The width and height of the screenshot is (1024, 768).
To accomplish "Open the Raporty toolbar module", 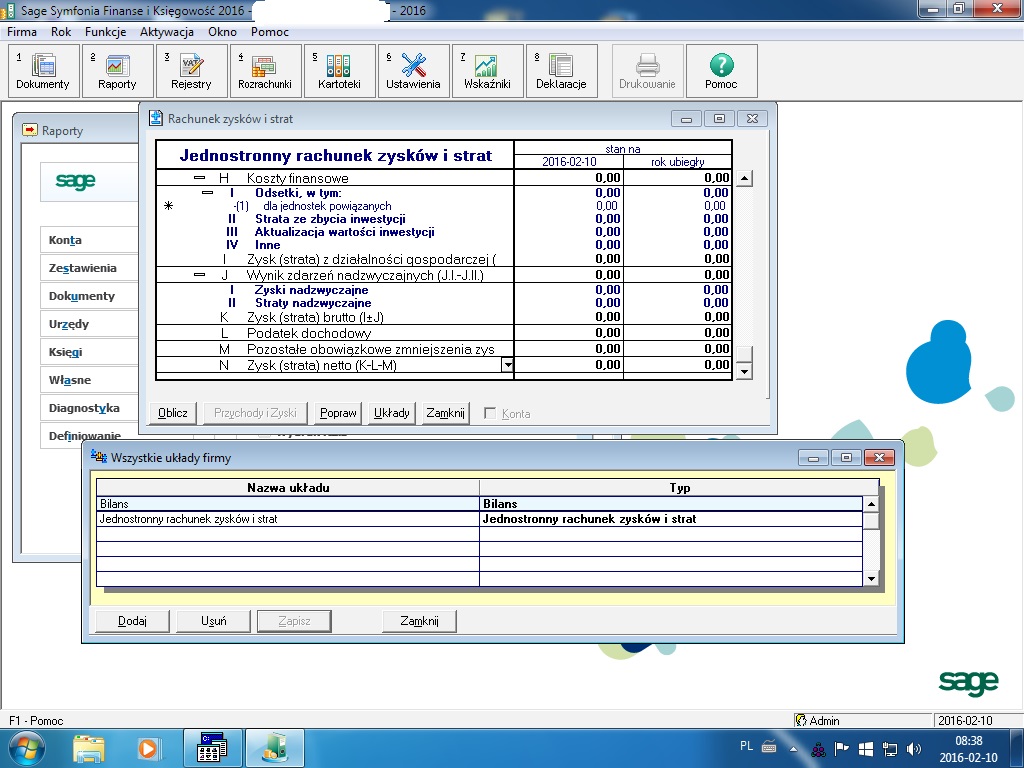I will pyautogui.click(x=118, y=71).
